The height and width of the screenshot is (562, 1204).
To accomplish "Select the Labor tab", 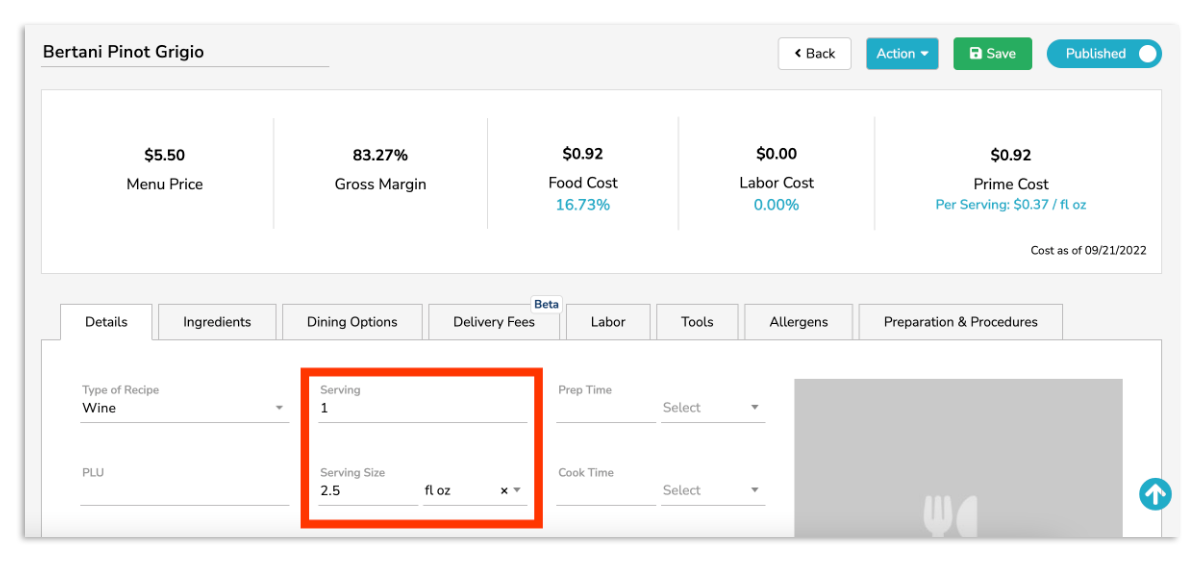I will pos(608,322).
